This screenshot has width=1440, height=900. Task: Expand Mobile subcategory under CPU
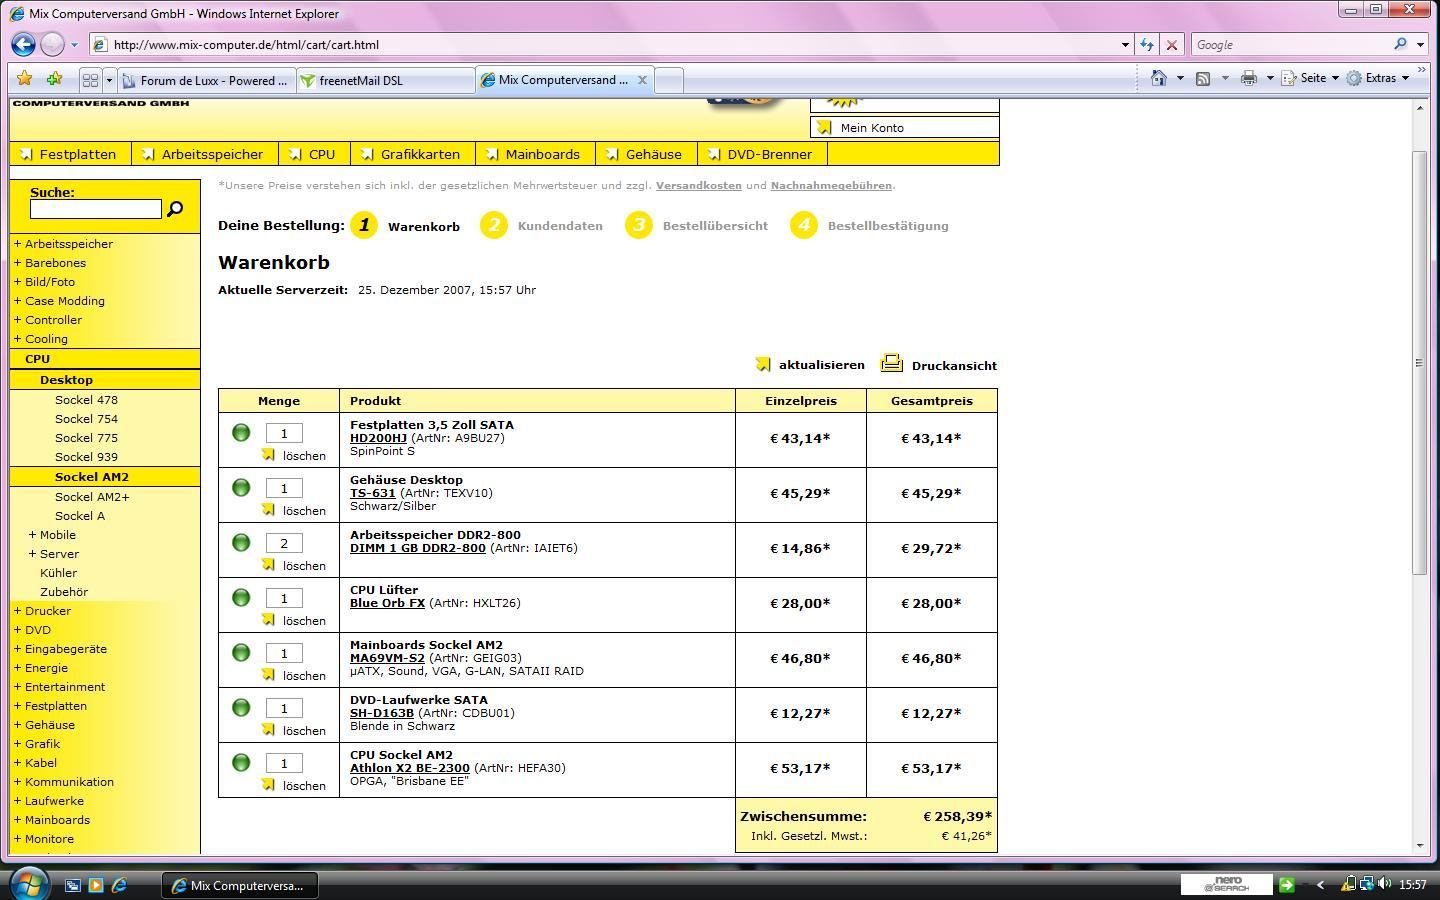pyautogui.click(x=32, y=535)
